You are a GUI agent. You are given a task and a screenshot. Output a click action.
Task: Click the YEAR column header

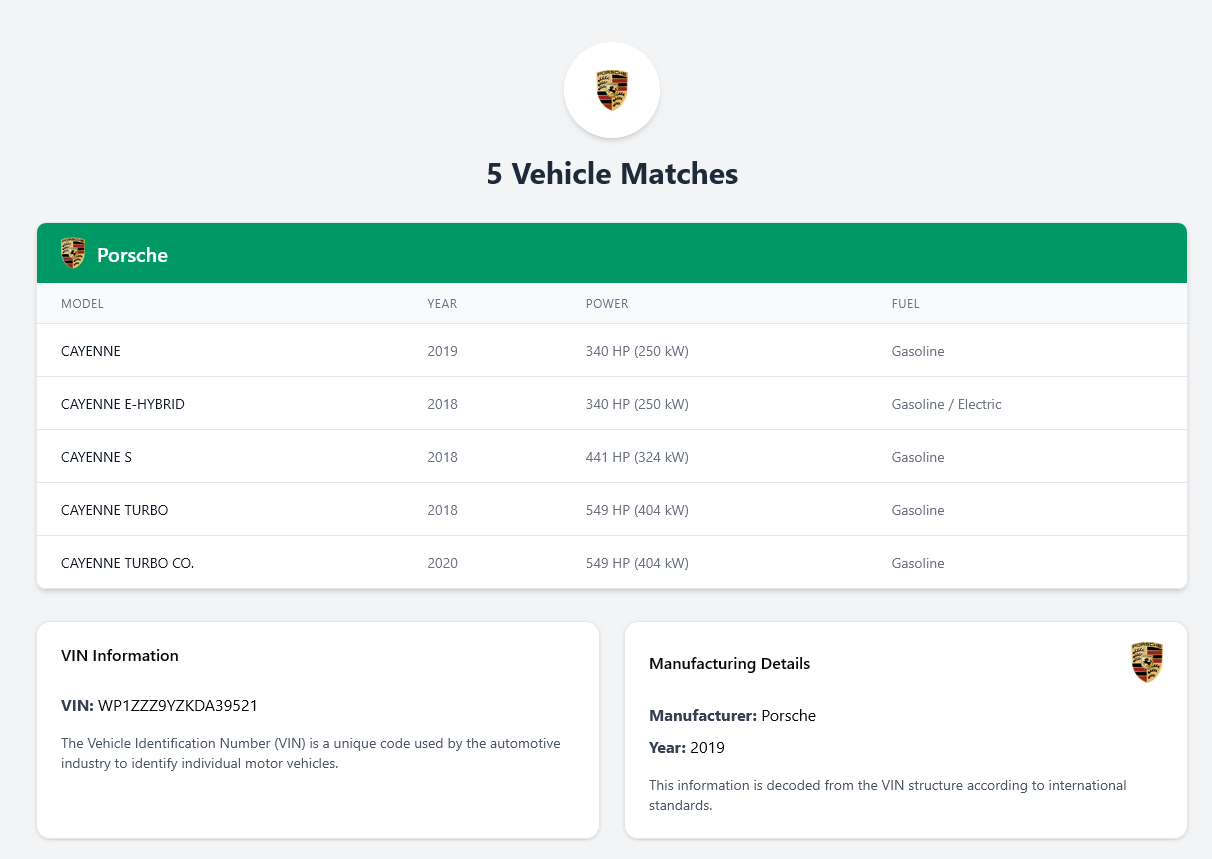click(x=442, y=304)
